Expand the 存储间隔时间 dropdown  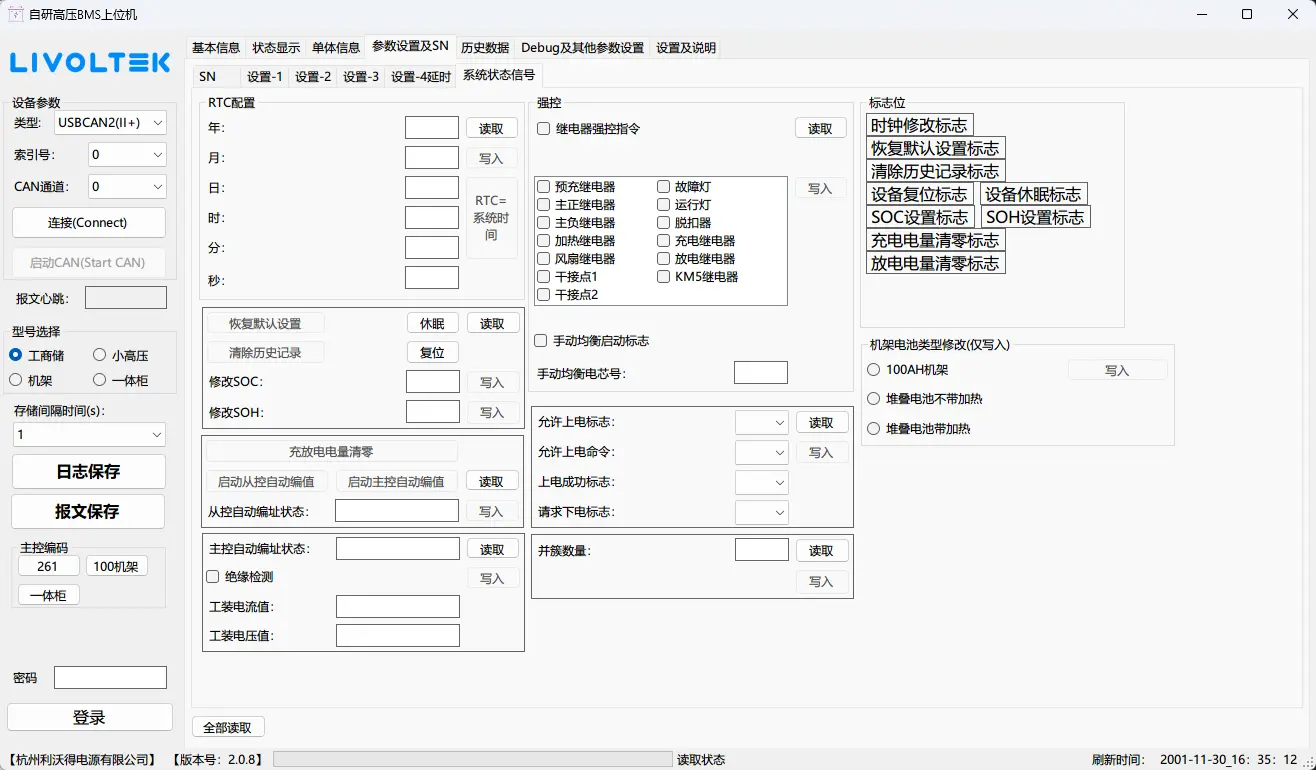click(89, 435)
